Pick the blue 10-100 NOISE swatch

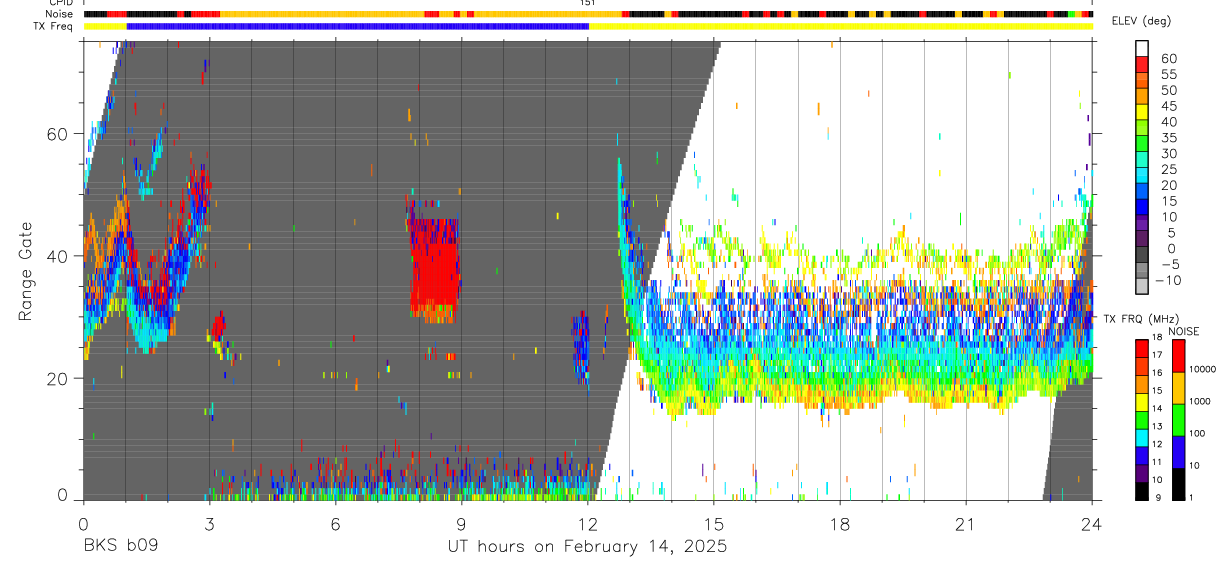[x=1179, y=452]
